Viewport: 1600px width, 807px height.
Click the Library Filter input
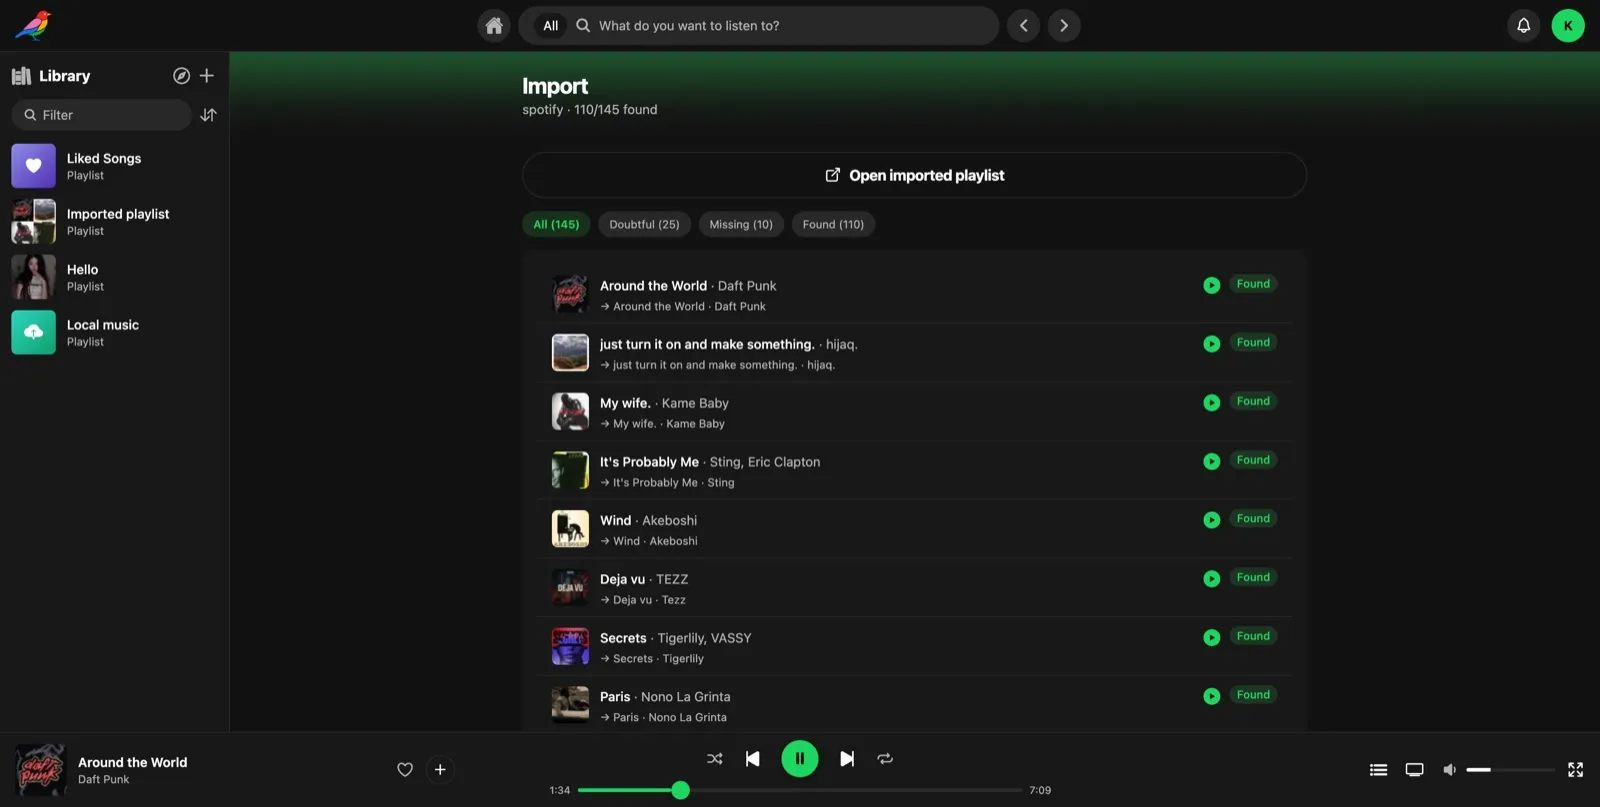[101, 115]
